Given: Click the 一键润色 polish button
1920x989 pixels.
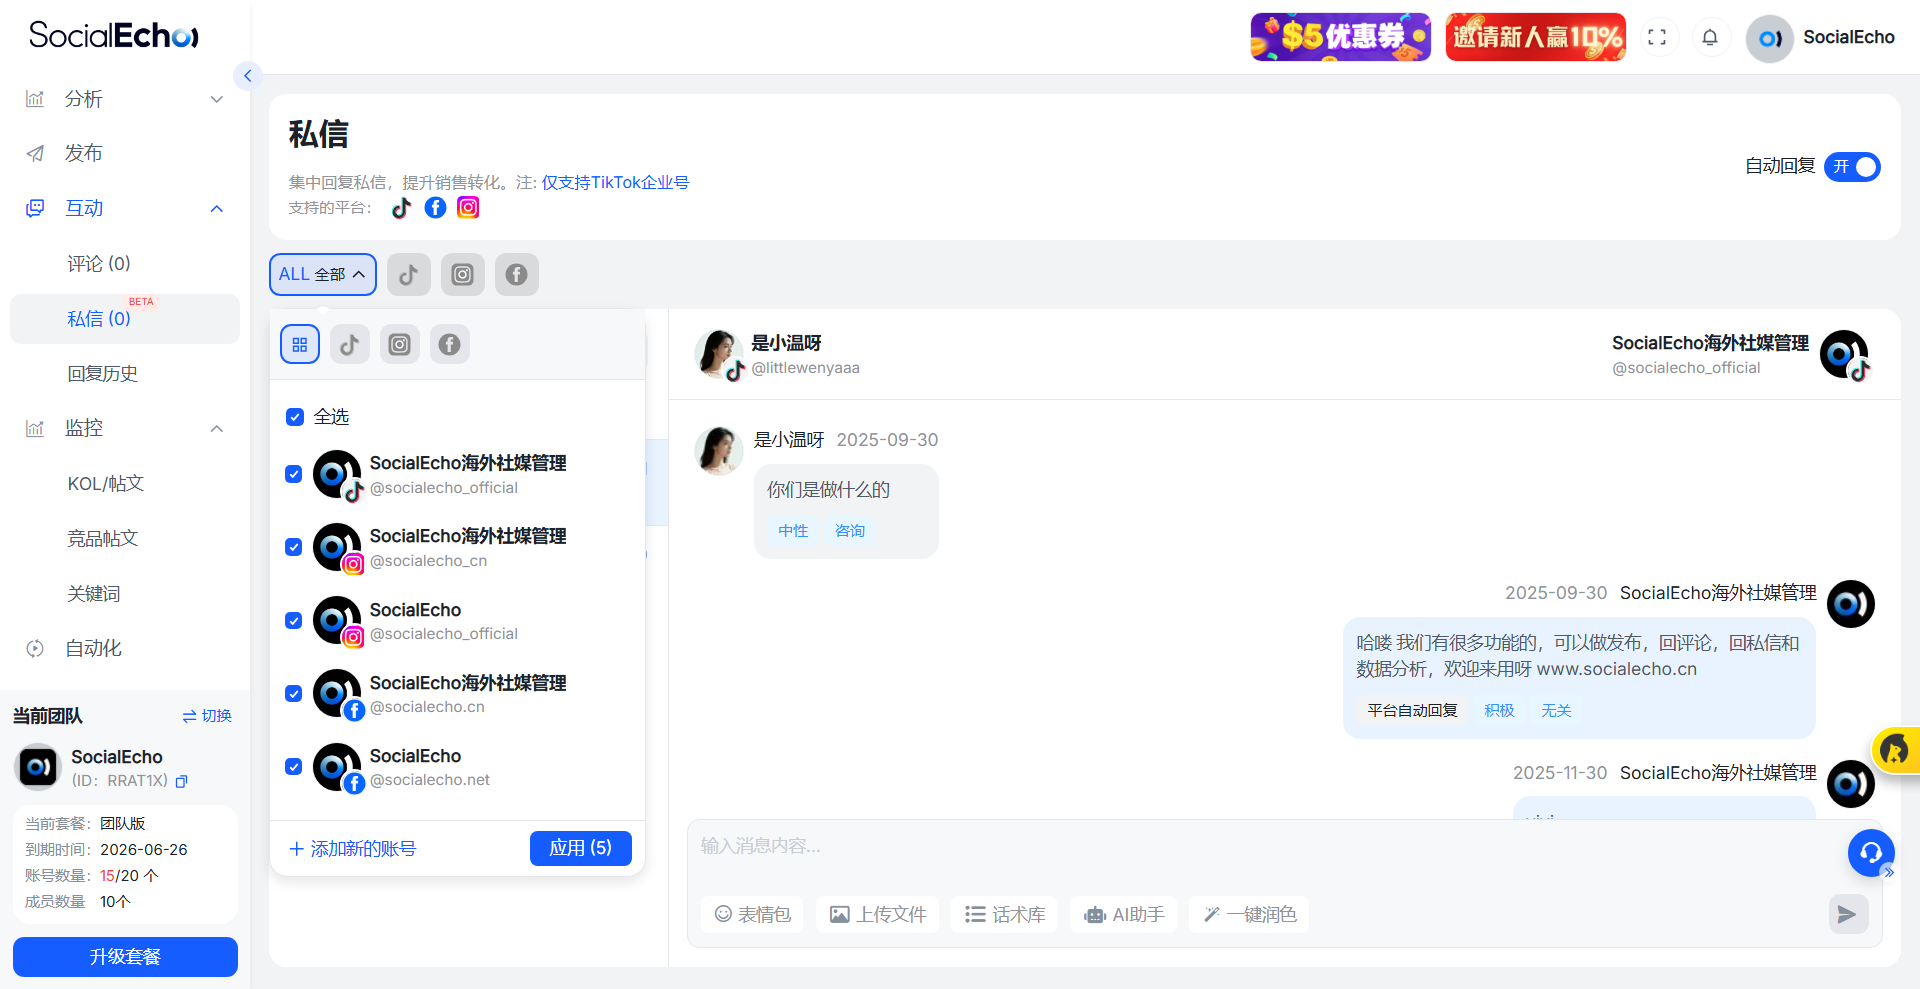Looking at the screenshot, I should 1249,914.
